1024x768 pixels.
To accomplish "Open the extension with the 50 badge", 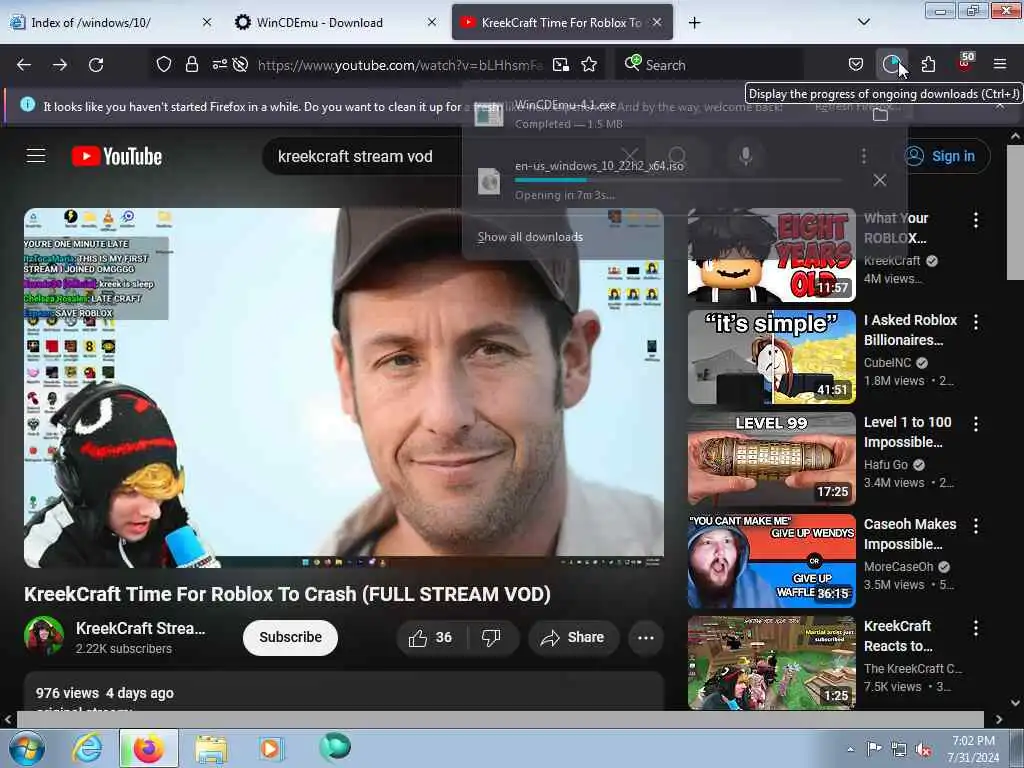I will [x=965, y=63].
